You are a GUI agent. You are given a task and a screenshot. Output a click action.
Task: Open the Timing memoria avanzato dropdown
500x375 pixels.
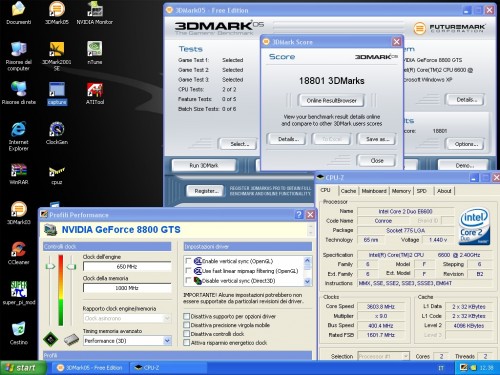coord(167,341)
